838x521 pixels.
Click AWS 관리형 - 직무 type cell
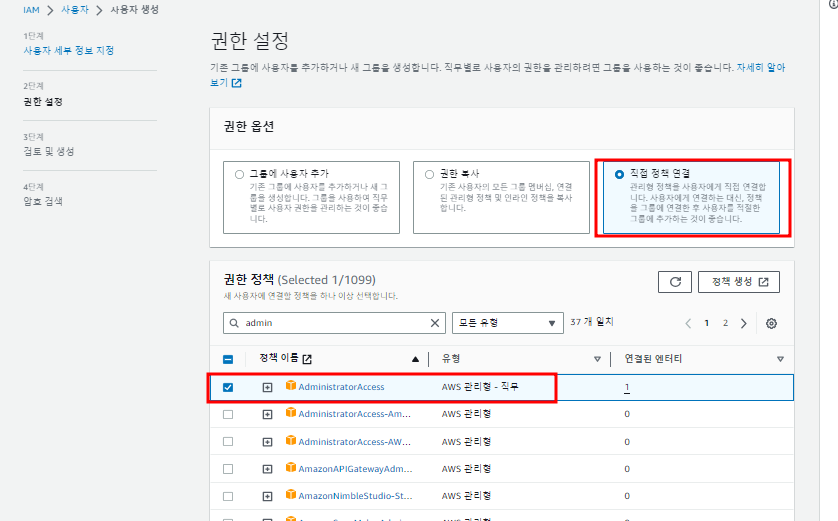tap(480, 386)
